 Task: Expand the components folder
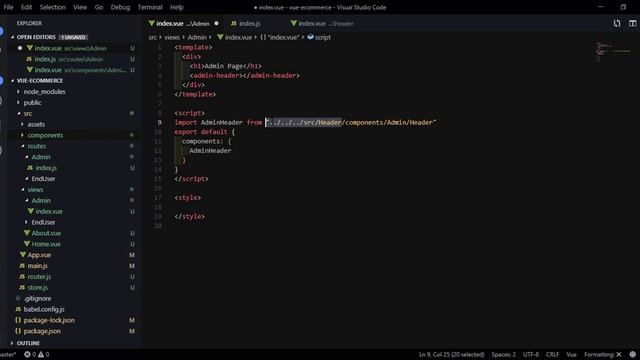coord(45,135)
